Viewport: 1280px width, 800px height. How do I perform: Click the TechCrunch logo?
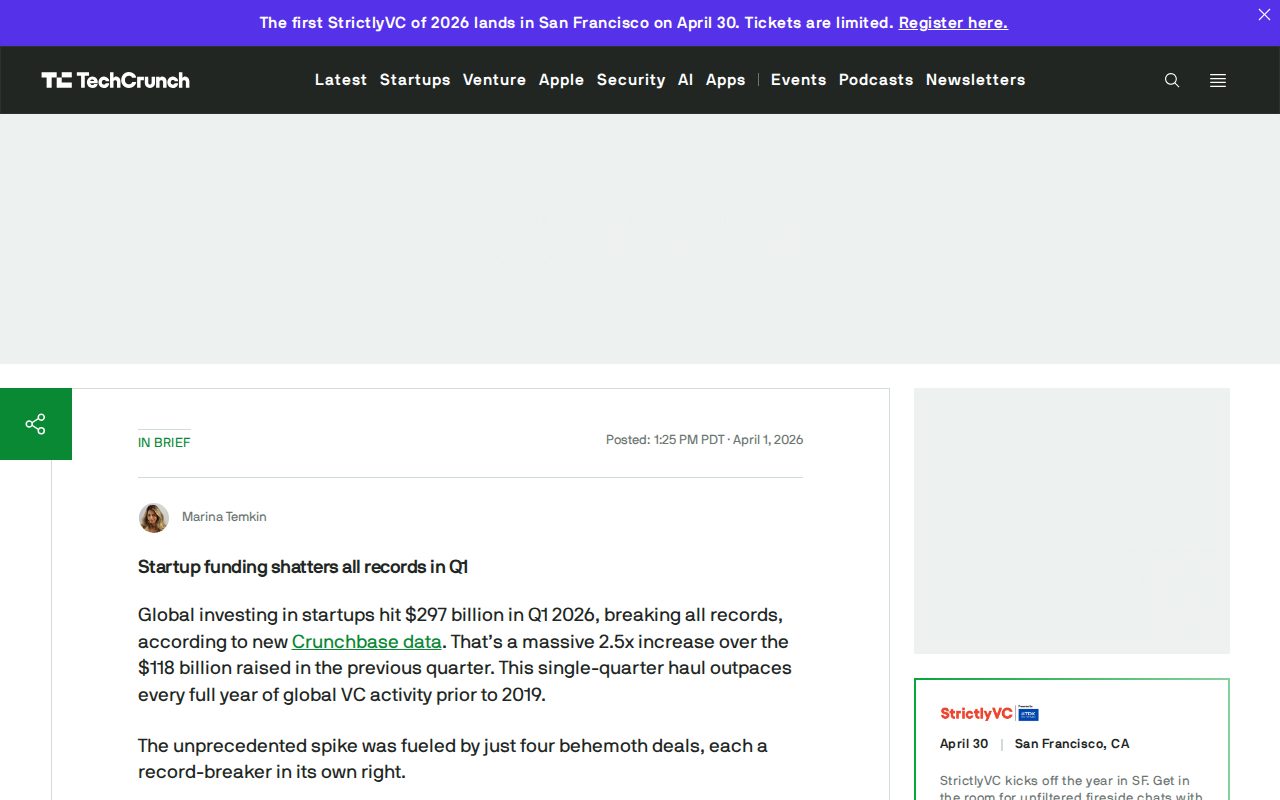click(x=115, y=80)
